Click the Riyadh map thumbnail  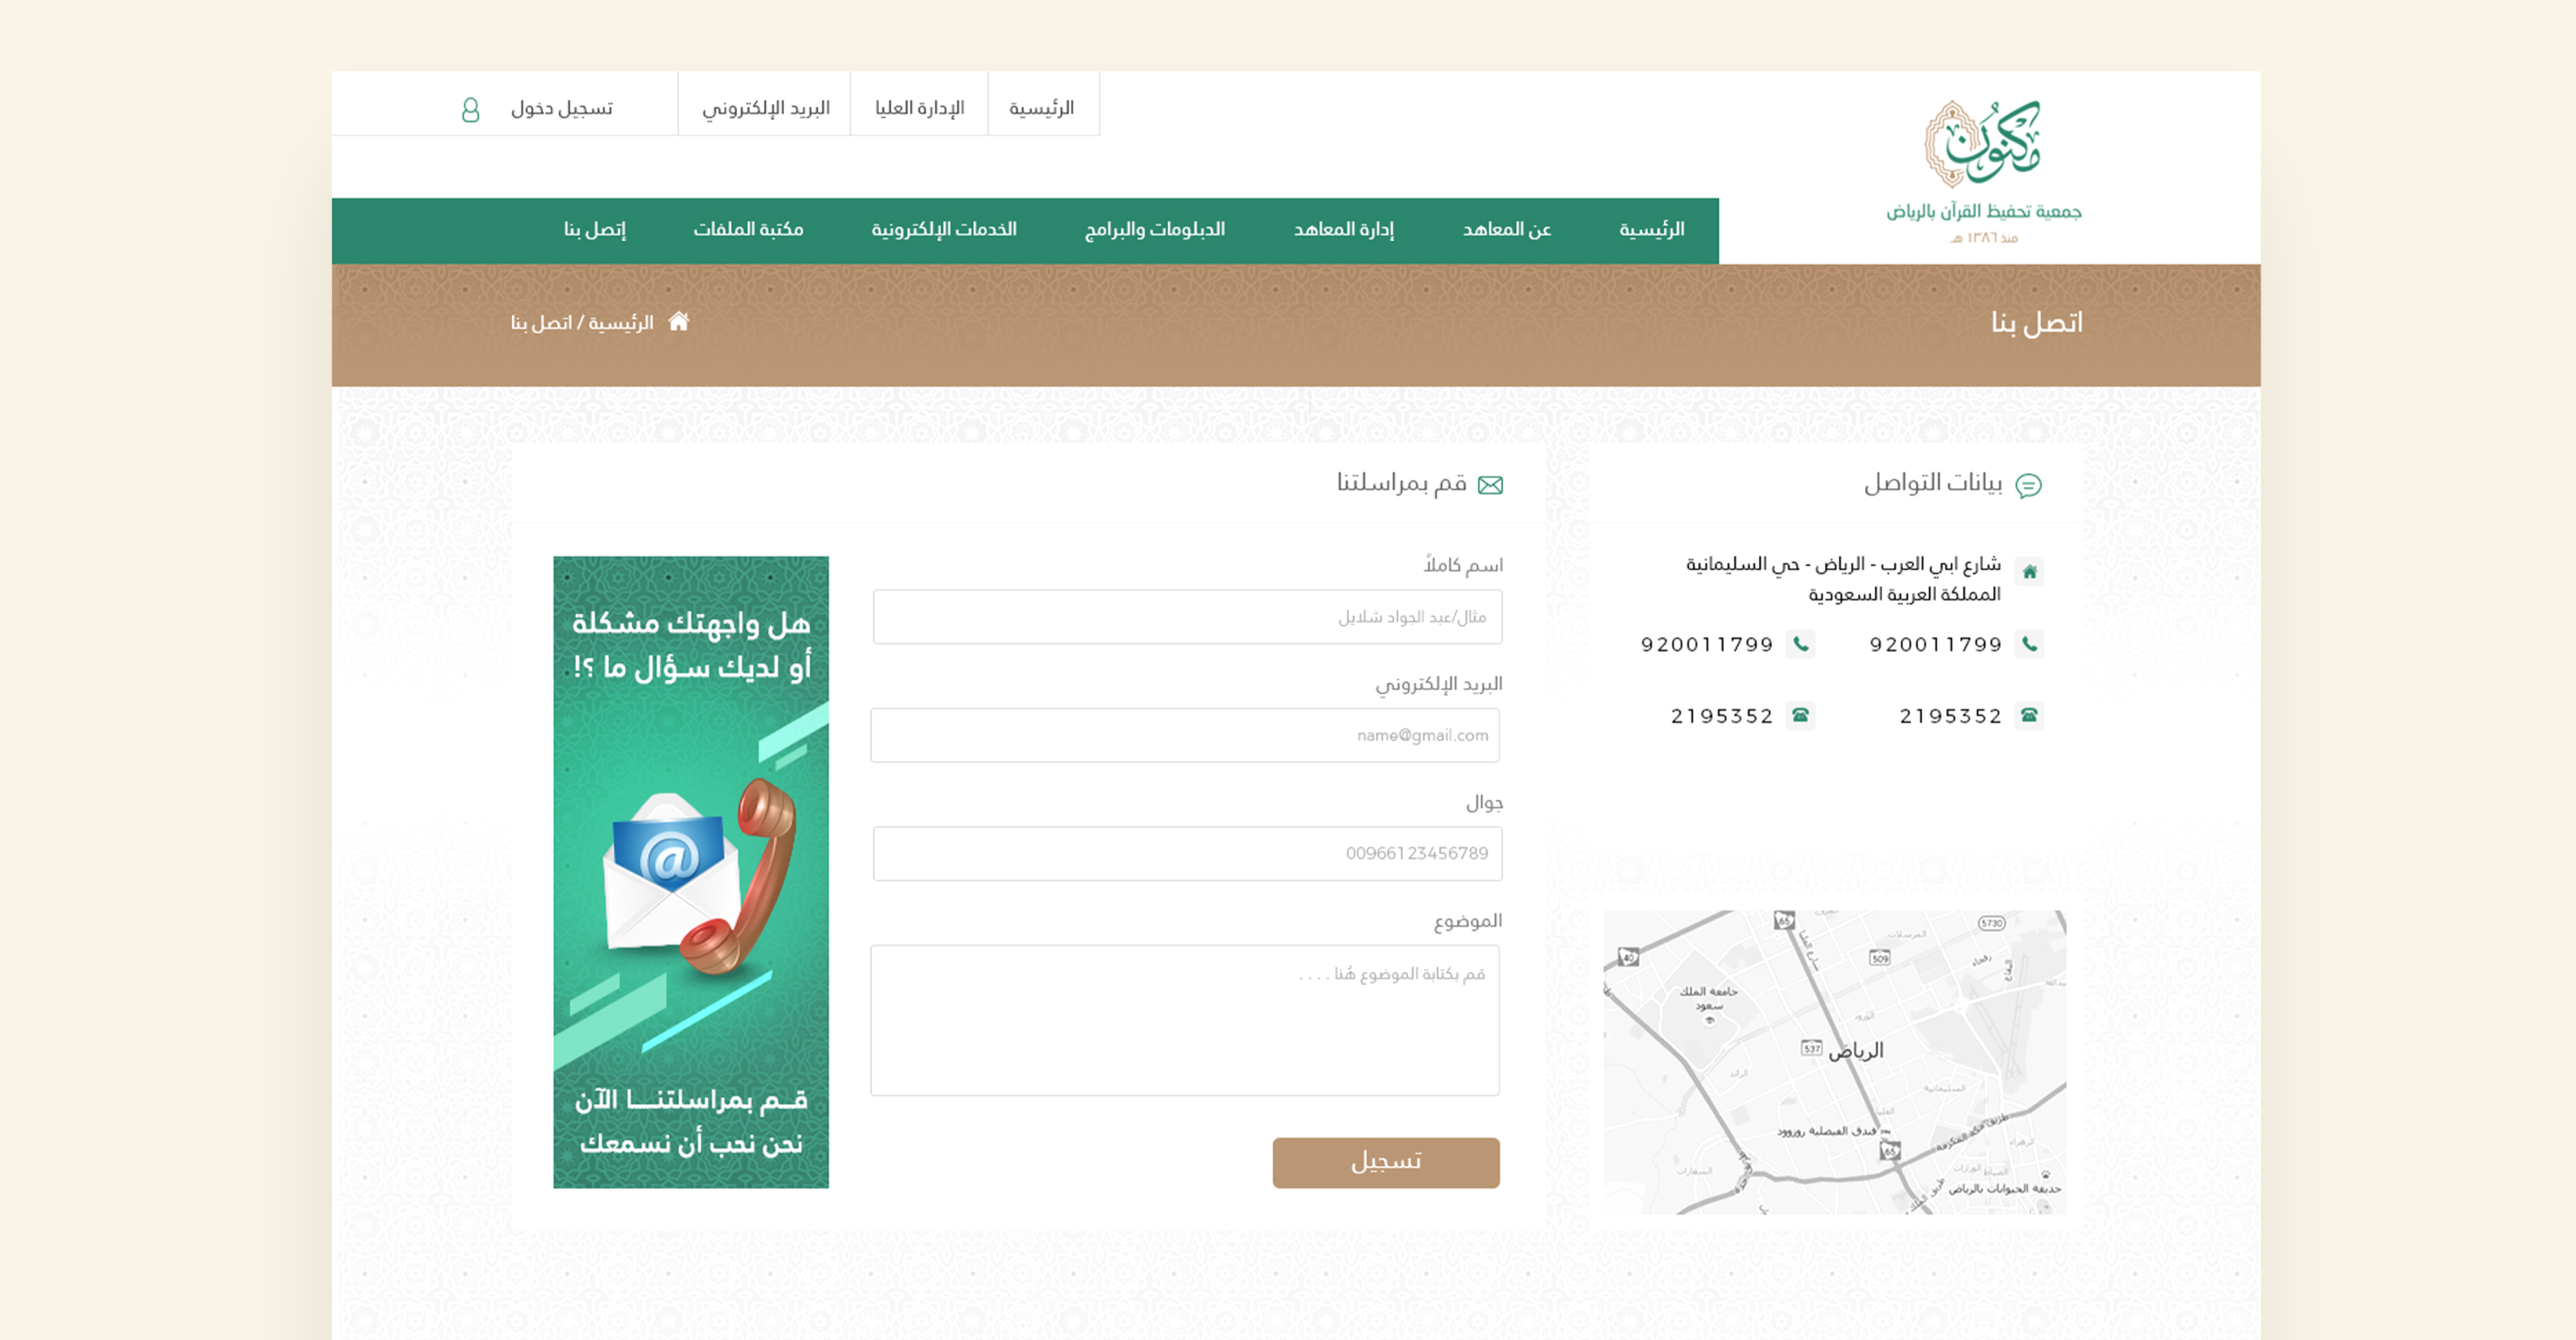1835,1062
